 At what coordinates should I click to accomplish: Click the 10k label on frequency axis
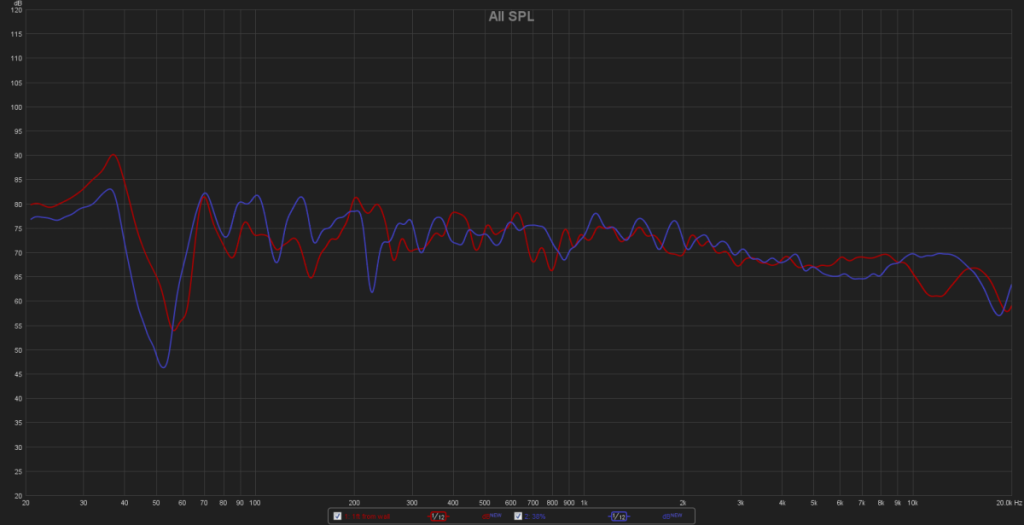912,502
